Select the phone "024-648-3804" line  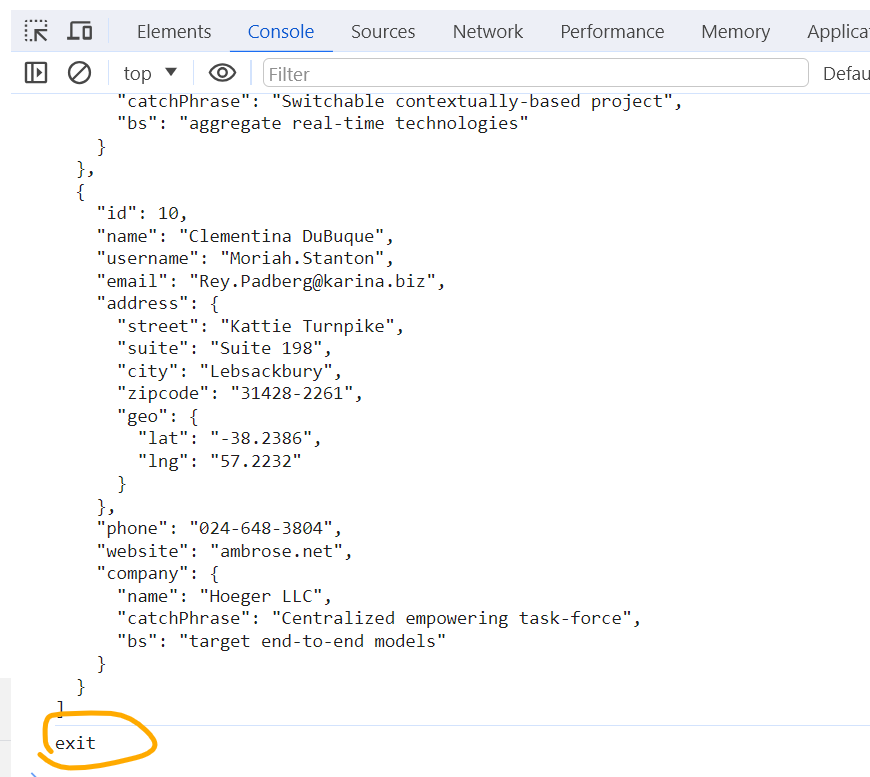tap(219, 528)
